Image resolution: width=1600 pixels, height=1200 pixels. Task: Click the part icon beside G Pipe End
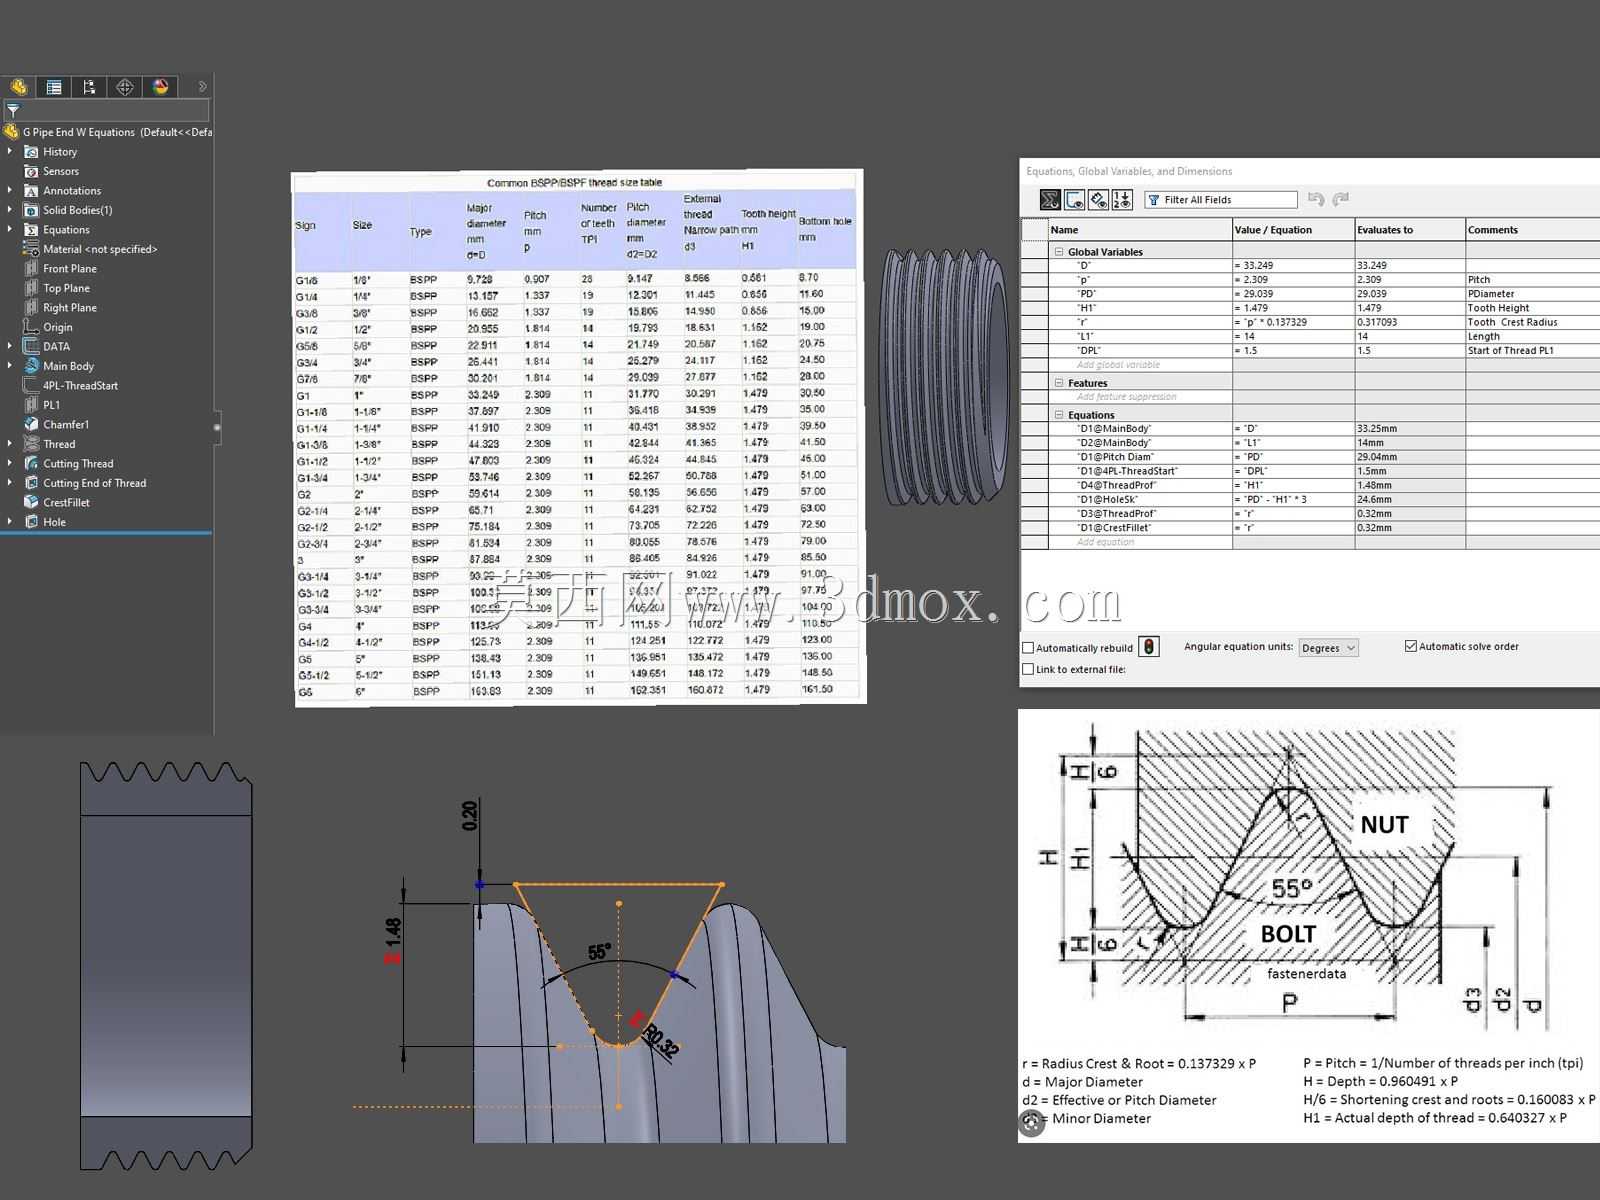[11, 132]
